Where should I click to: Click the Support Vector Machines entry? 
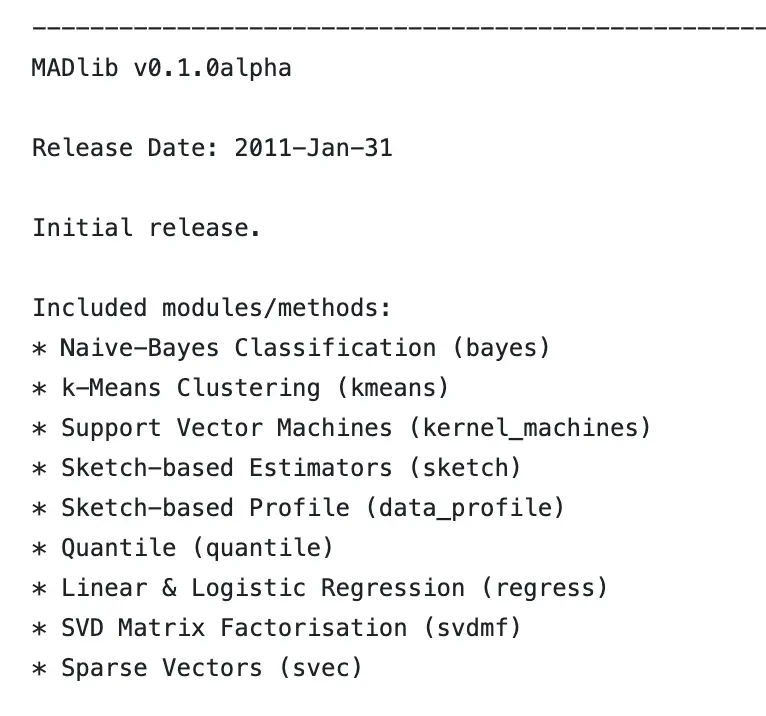pos(227,428)
